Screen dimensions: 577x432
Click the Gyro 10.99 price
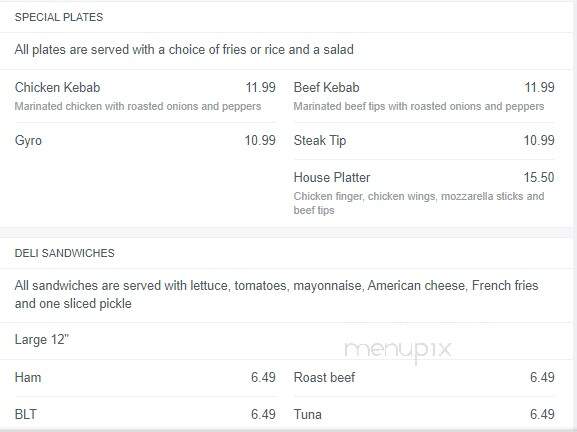click(260, 141)
